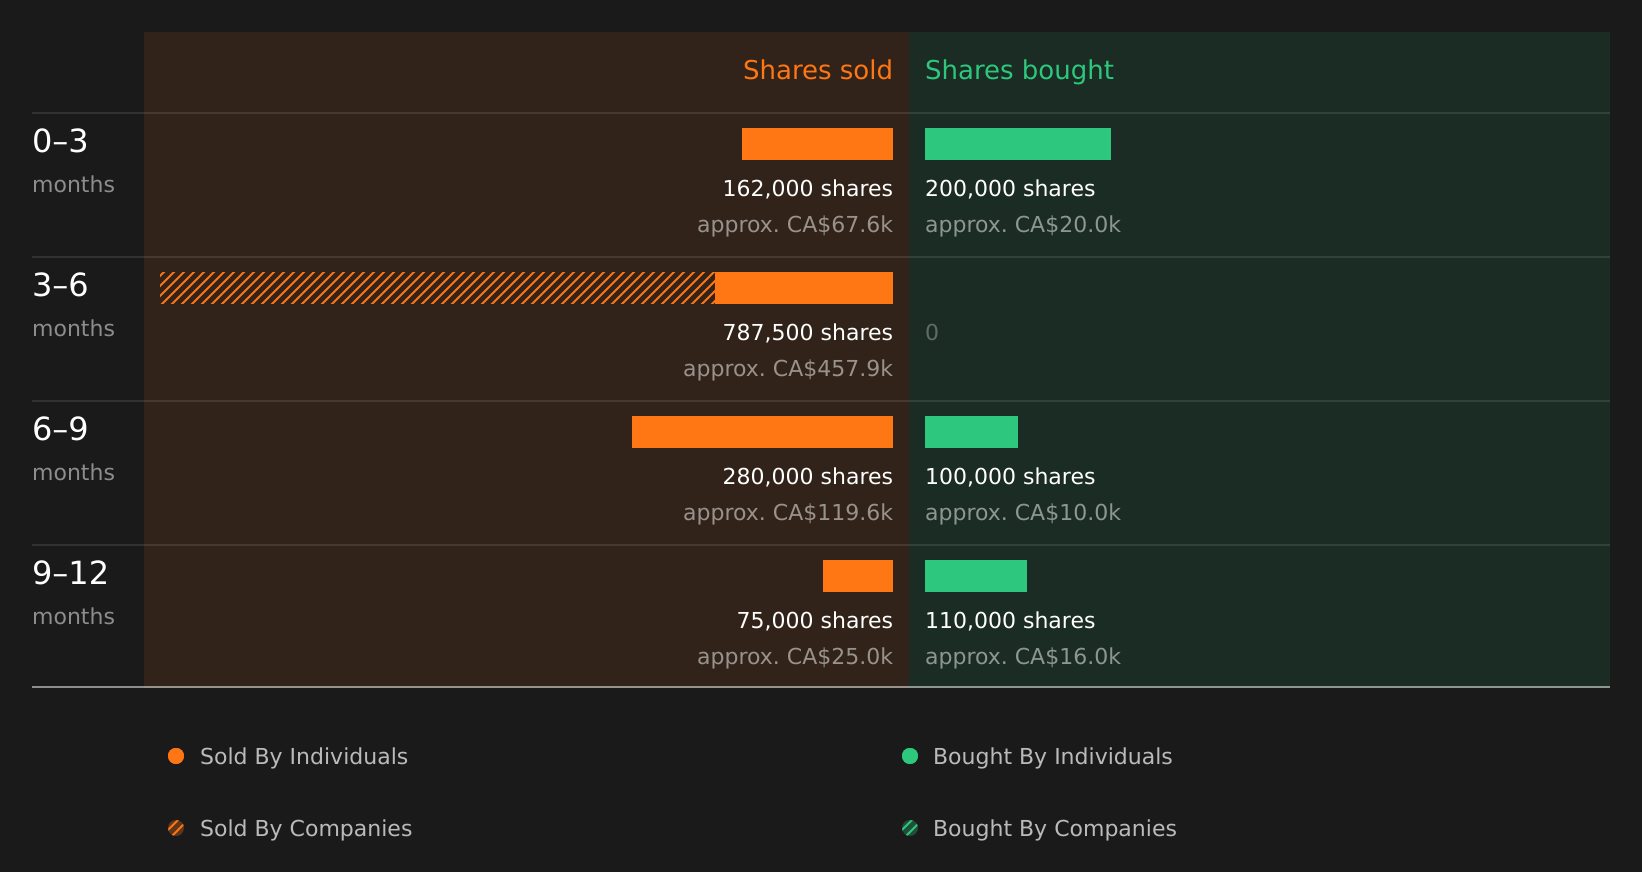Click the approx. CA$10.0k amount
Image resolution: width=1642 pixels, height=872 pixels.
[x=1023, y=513]
